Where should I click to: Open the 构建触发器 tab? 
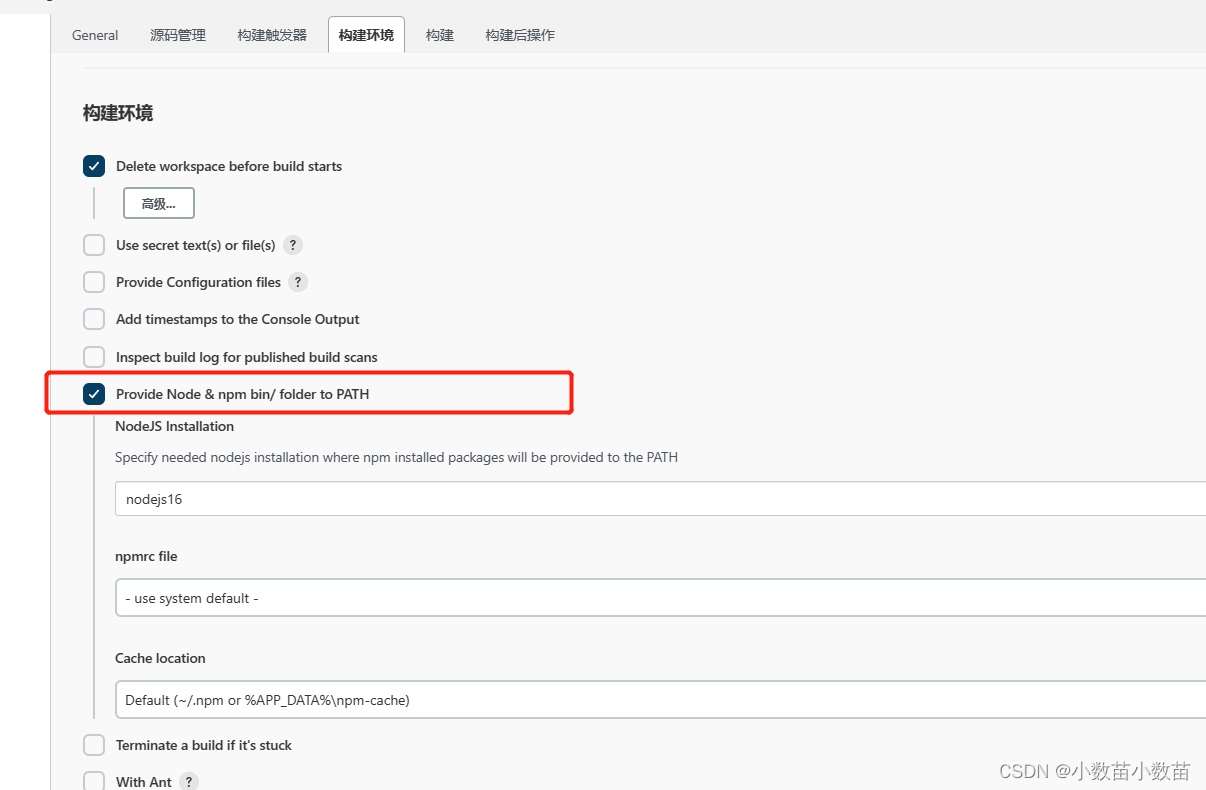271,35
